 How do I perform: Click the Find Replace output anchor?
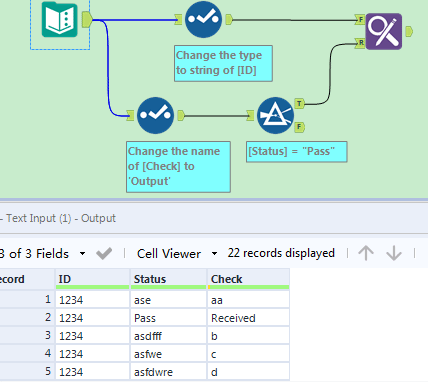[x=409, y=32]
